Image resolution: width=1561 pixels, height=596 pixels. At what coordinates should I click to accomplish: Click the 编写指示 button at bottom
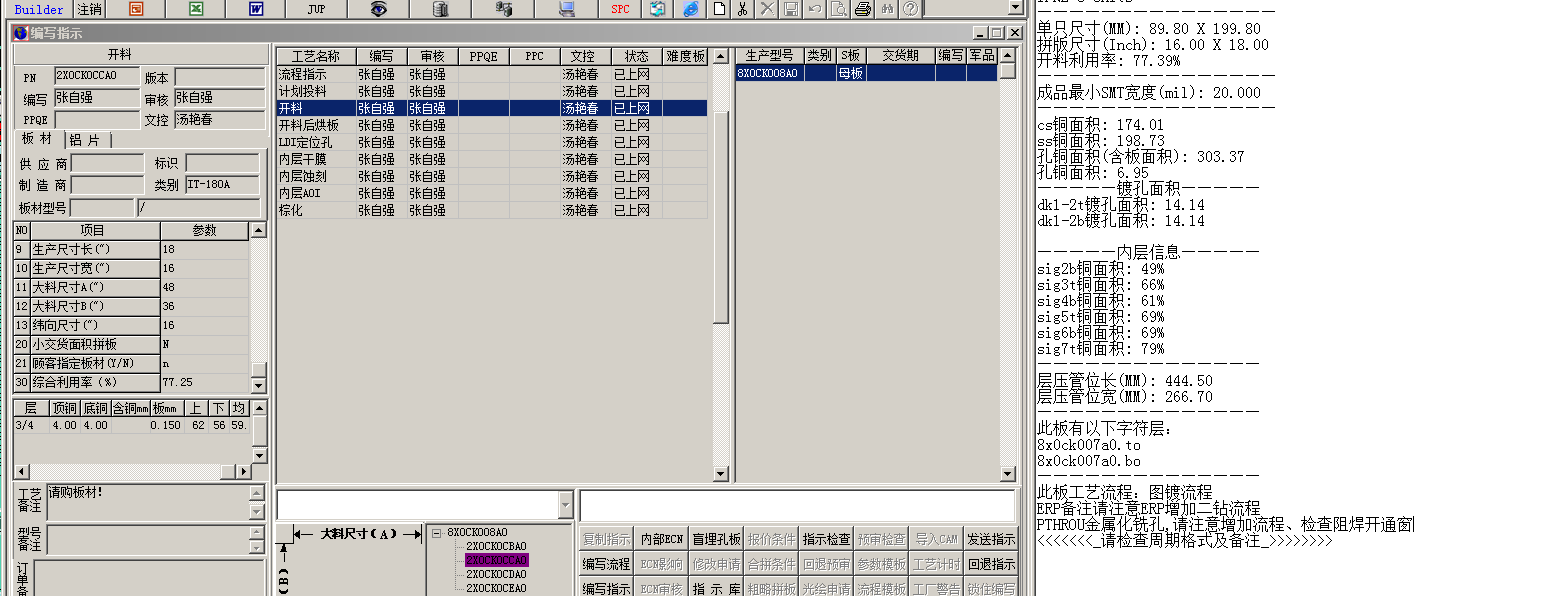[x=606, y=590]
